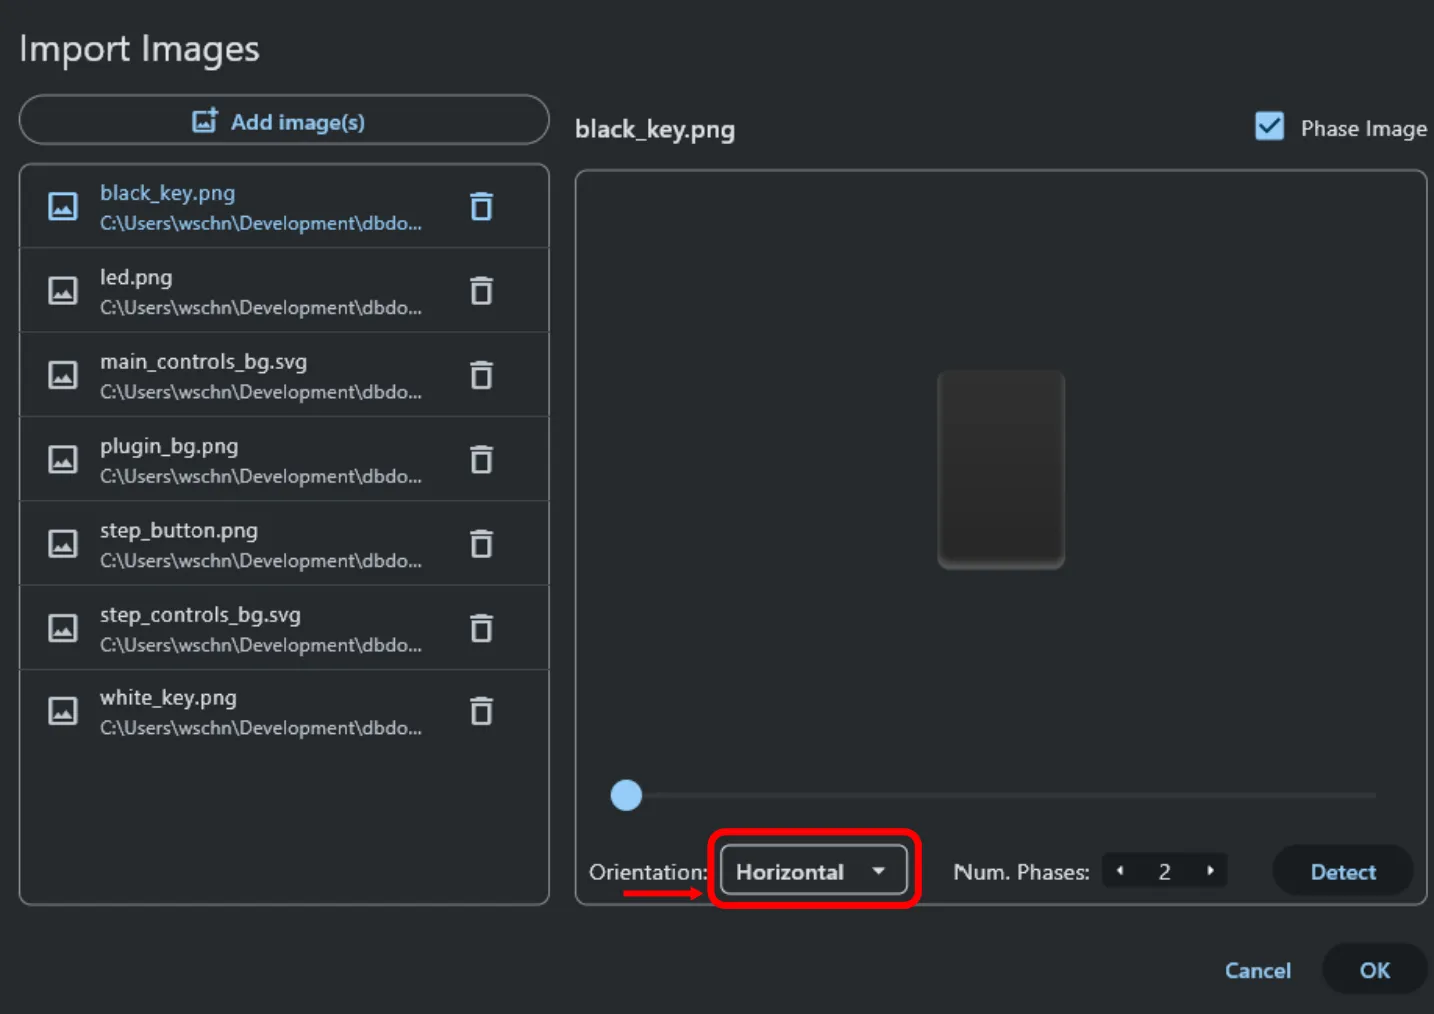Uncheck the Phase Image checkbox
This screenshot has height=1014, width=1434.
click(1269, 126)
